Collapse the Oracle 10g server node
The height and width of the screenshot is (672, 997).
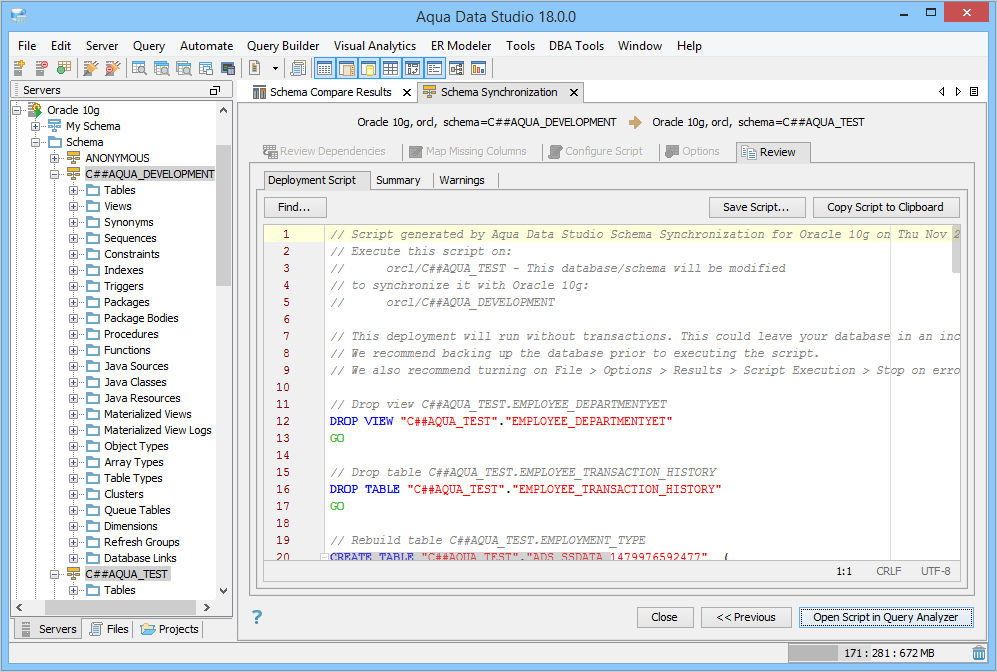(x=17, y=110)
